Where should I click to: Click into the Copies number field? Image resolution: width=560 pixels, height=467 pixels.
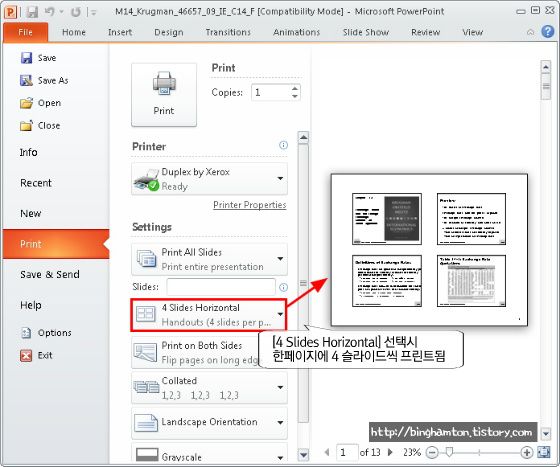[x=271, y=93]
